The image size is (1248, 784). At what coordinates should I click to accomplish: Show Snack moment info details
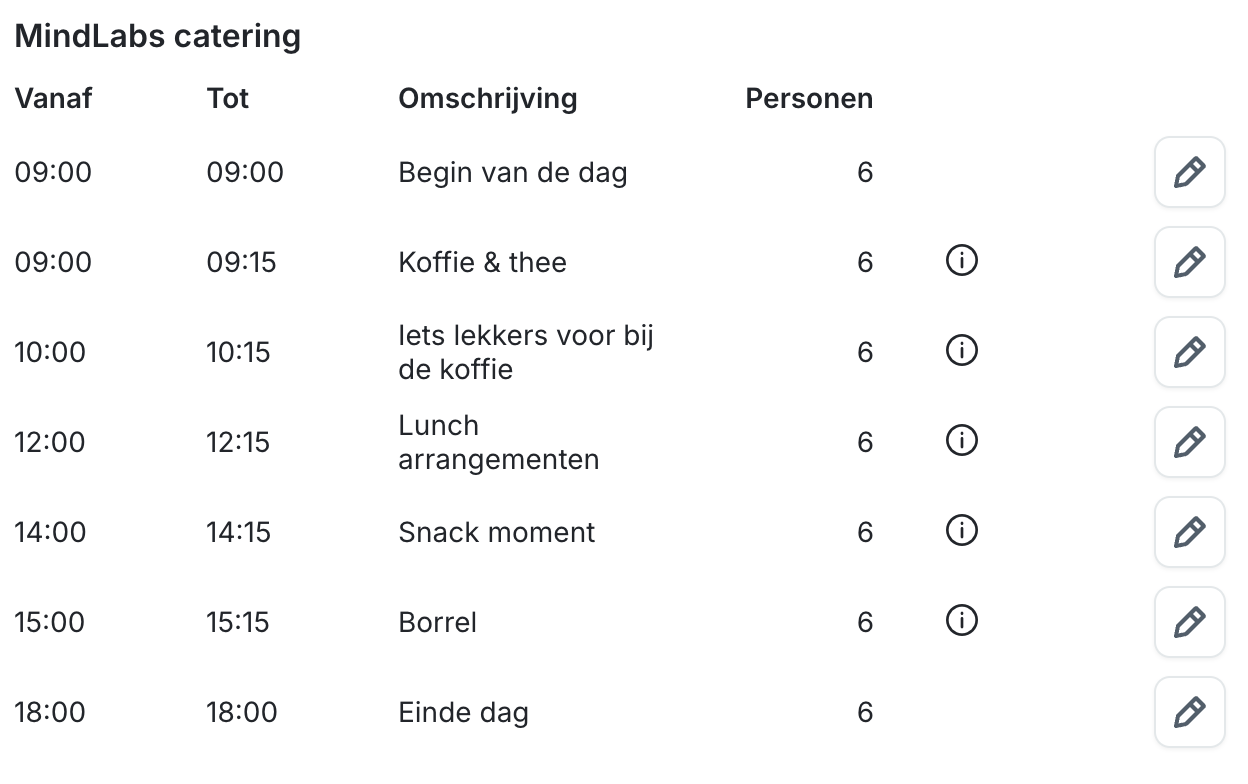tap(961, 531)
